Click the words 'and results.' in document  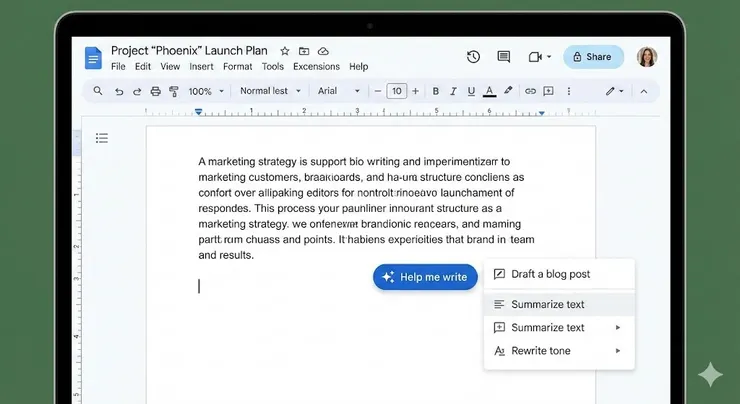click(226, 255)
